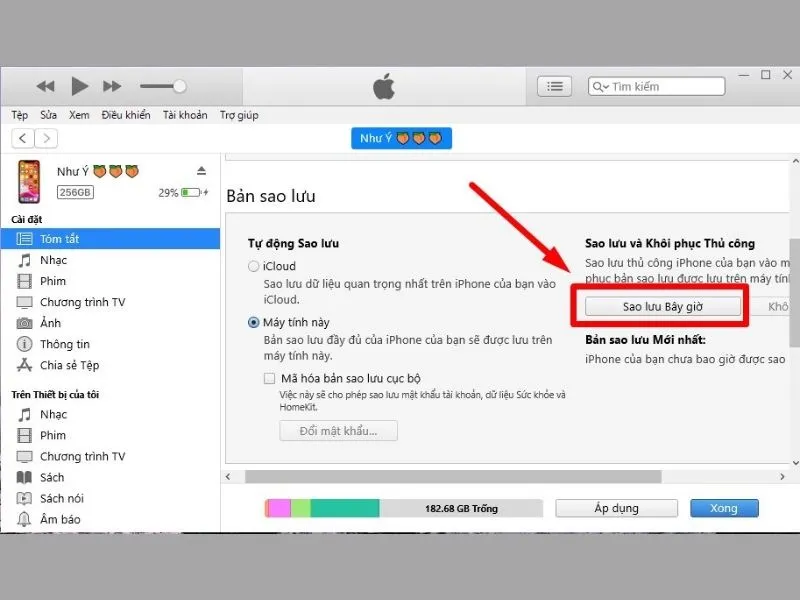800x600 pixels.
Task: Click the horizontal scrollbar thumb
Action: (453, 477)
